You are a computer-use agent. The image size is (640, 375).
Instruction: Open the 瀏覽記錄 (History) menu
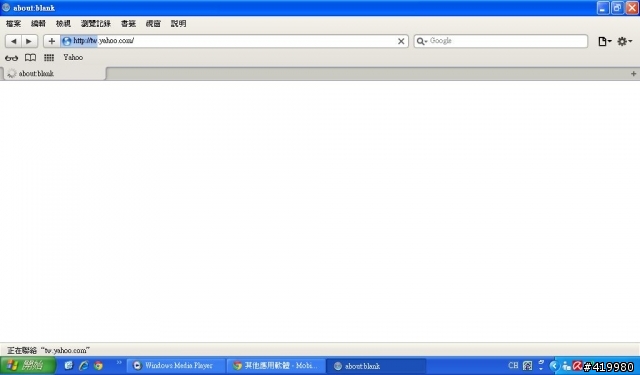(96, 24)
